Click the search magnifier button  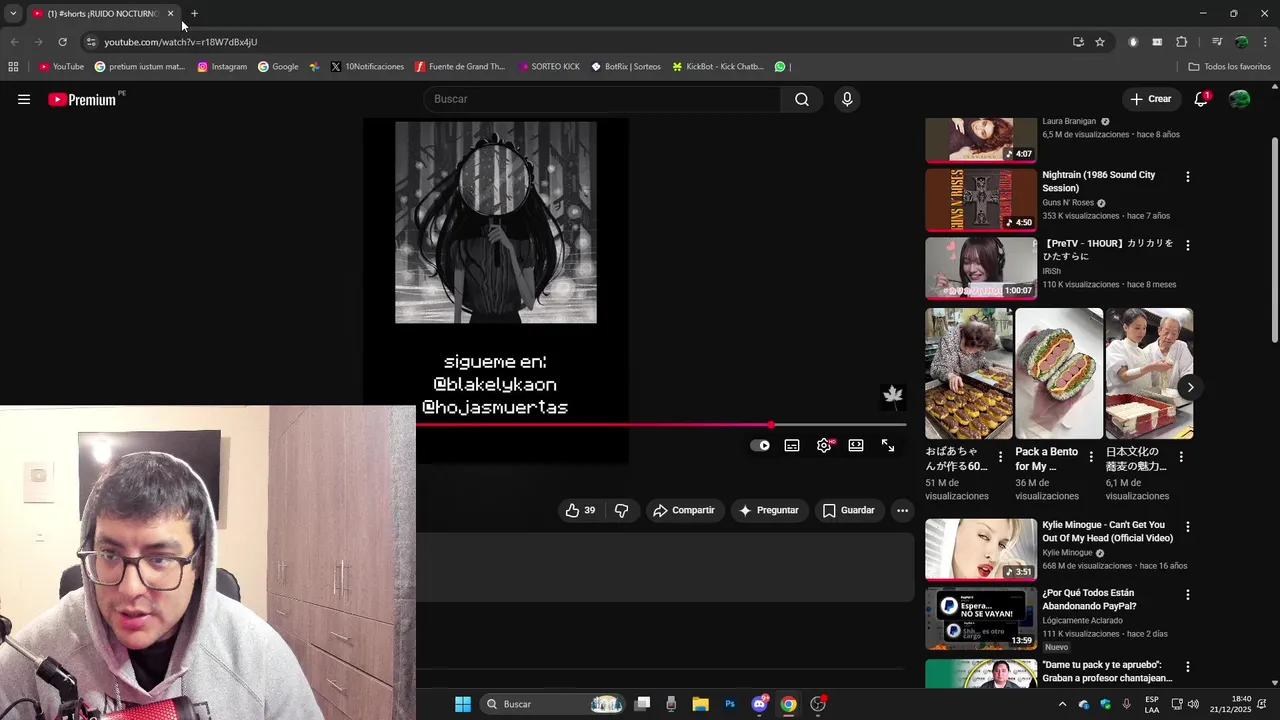pos(802,99)
